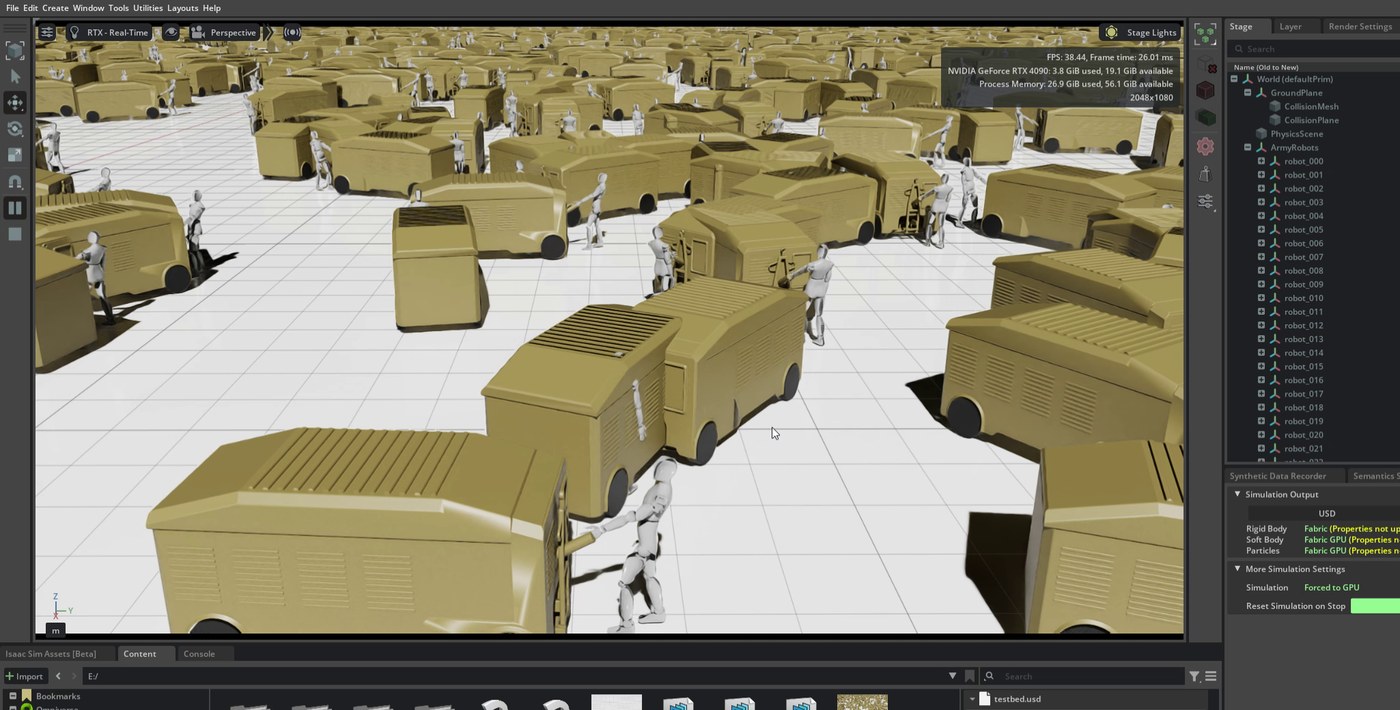Viewport: 1400px width, 710px height.
Task: Select the CollisionPlane prim
Action: [1311, 120]
